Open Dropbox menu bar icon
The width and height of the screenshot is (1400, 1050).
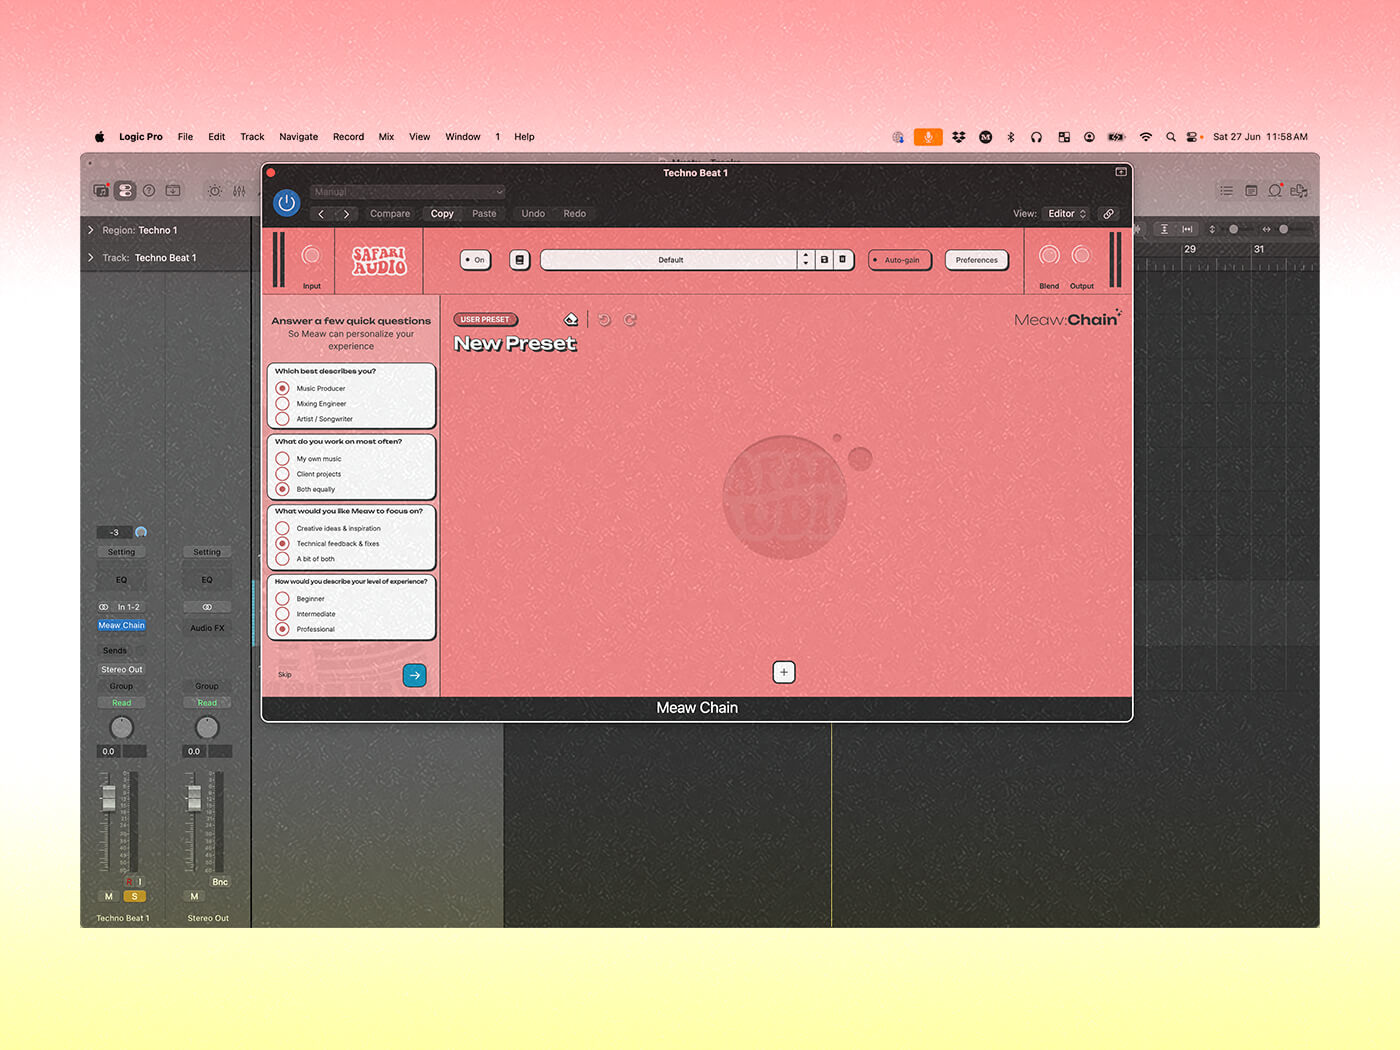959,137
